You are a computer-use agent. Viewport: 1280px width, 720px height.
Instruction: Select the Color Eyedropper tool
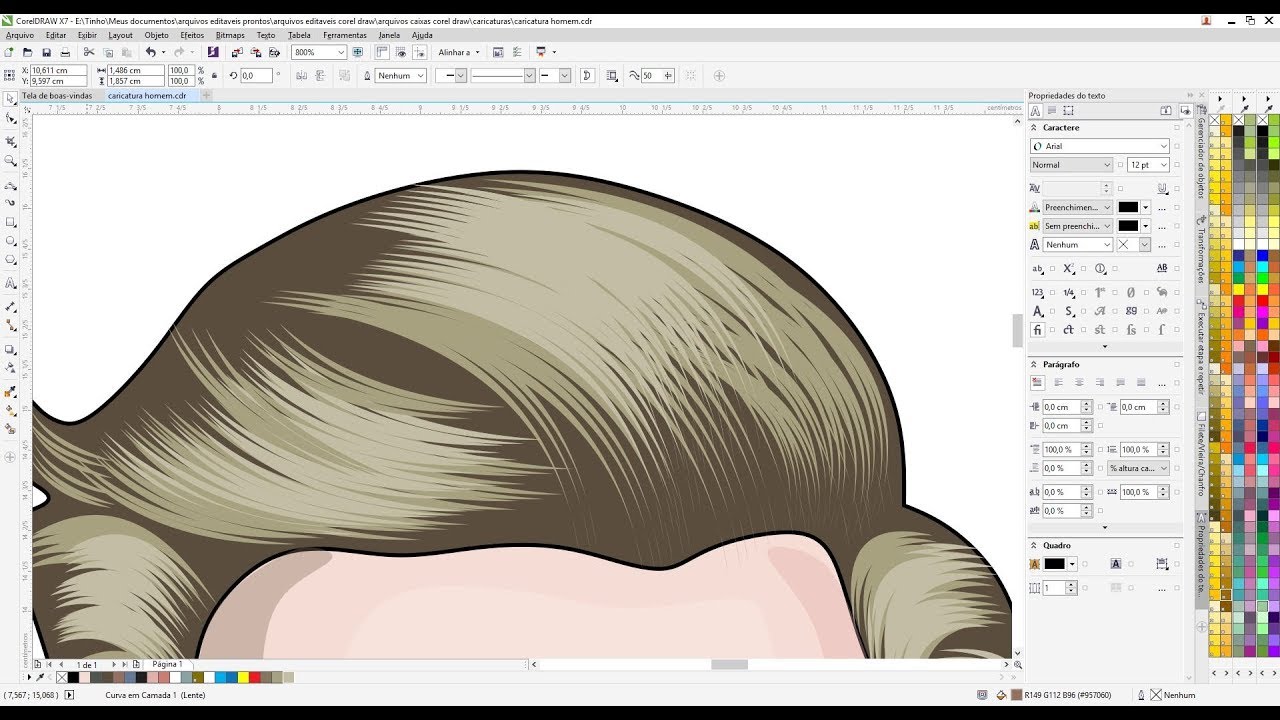point(11,391)
